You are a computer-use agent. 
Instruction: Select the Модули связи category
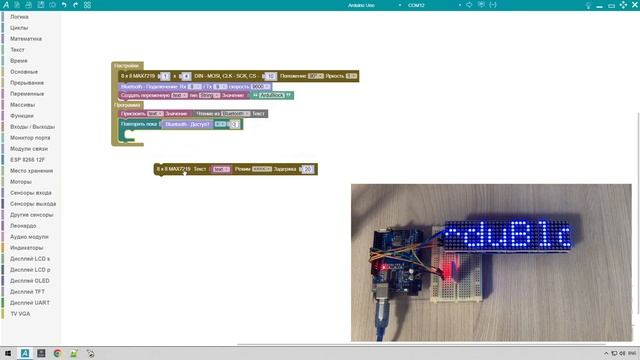(x=29, y=149)
